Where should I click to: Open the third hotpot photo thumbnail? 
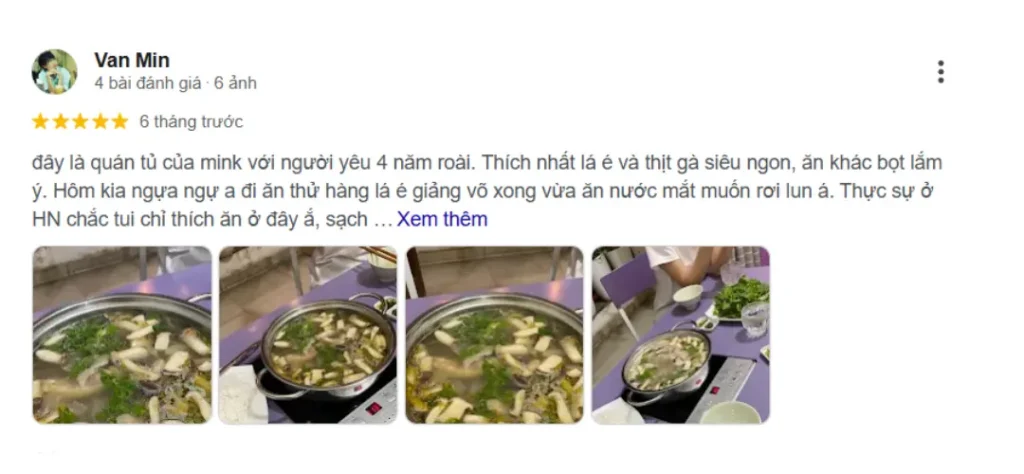pyautogui.click(x=494, y=335)
